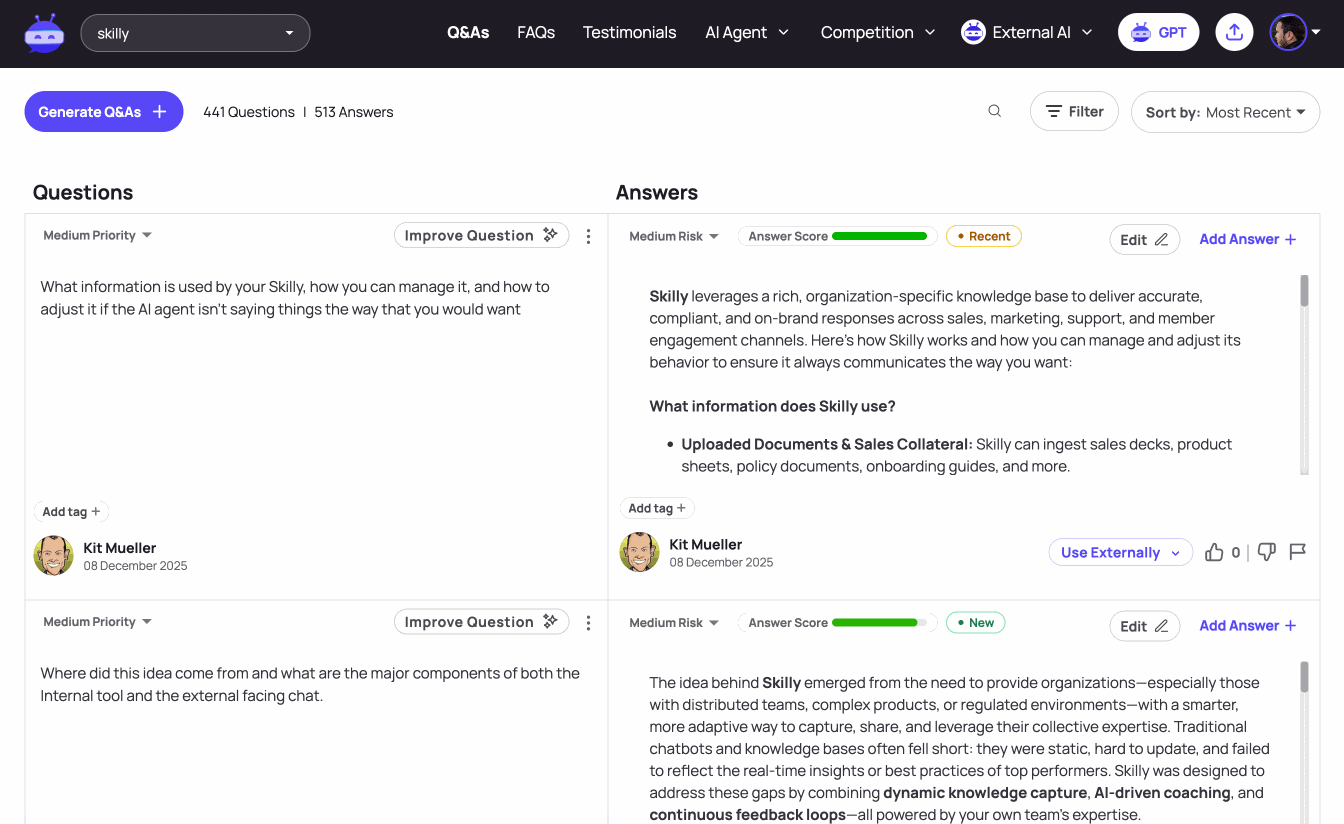
Task: Click 'What information does Skilly use?' heading
Action: click(x=772, y=406)
